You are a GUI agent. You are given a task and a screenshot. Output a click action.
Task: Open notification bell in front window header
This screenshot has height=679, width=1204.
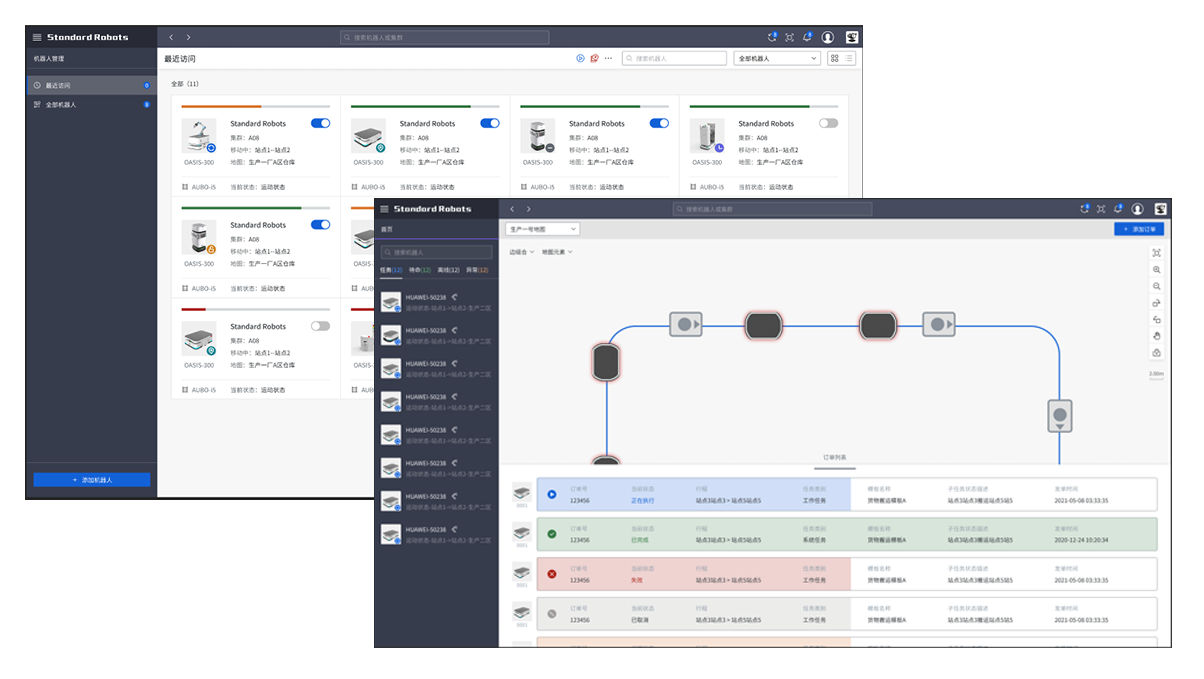(x=1120, y=209)
